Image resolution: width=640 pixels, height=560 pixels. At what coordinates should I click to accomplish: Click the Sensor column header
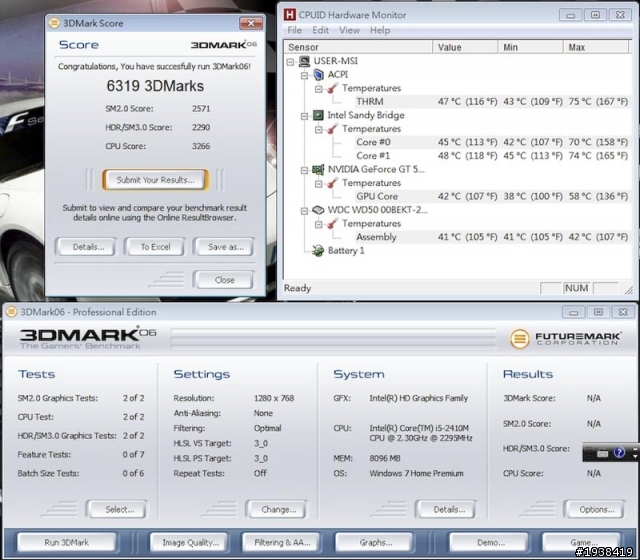[x=358, y=47]
